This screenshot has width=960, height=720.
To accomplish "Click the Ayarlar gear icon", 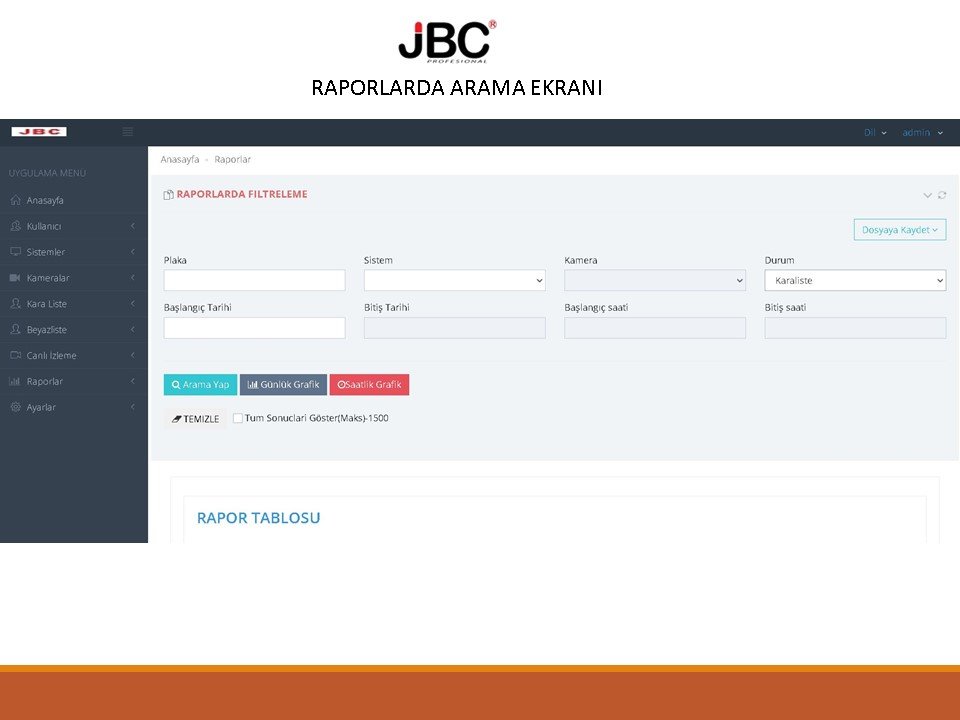I will pos(15,407).
